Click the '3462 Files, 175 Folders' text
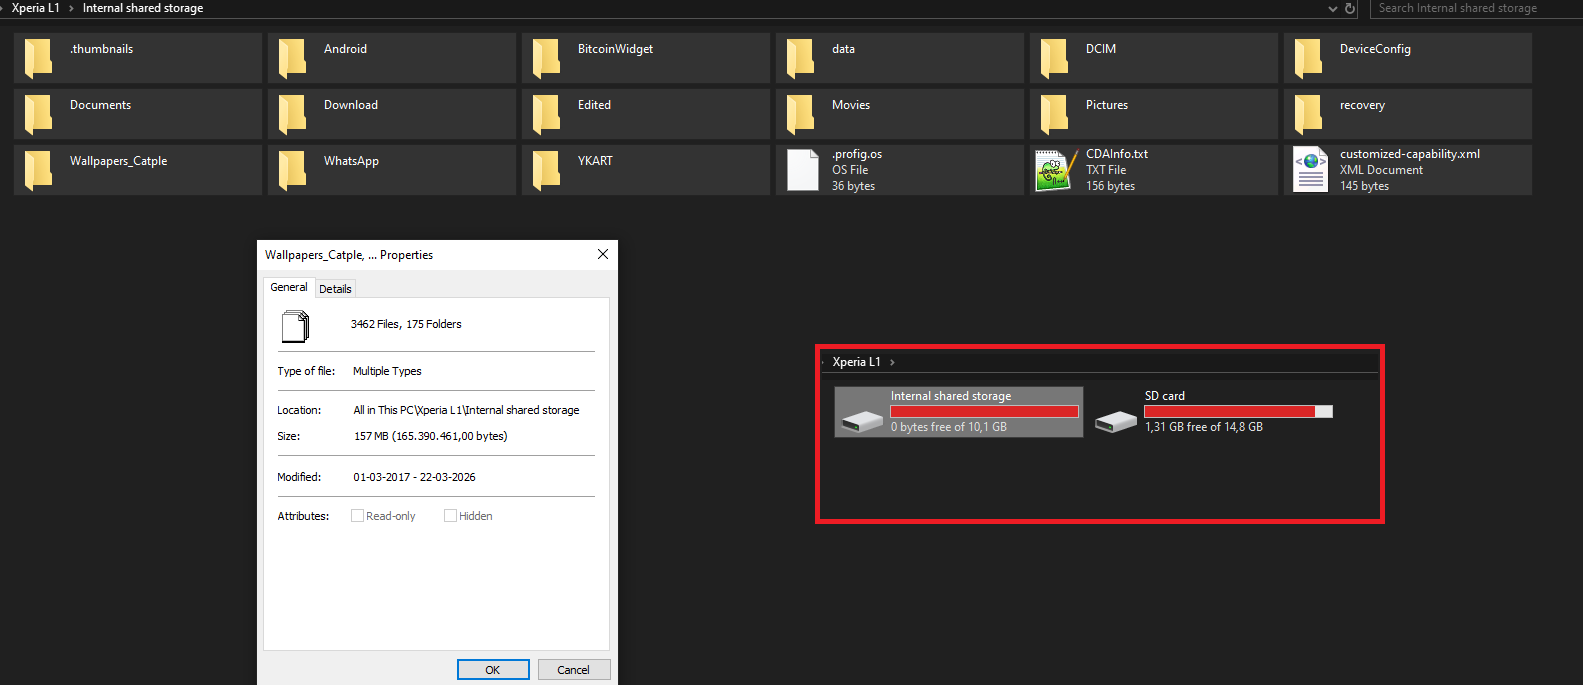This screenshot has width=1583, height=685. point(406,324)
